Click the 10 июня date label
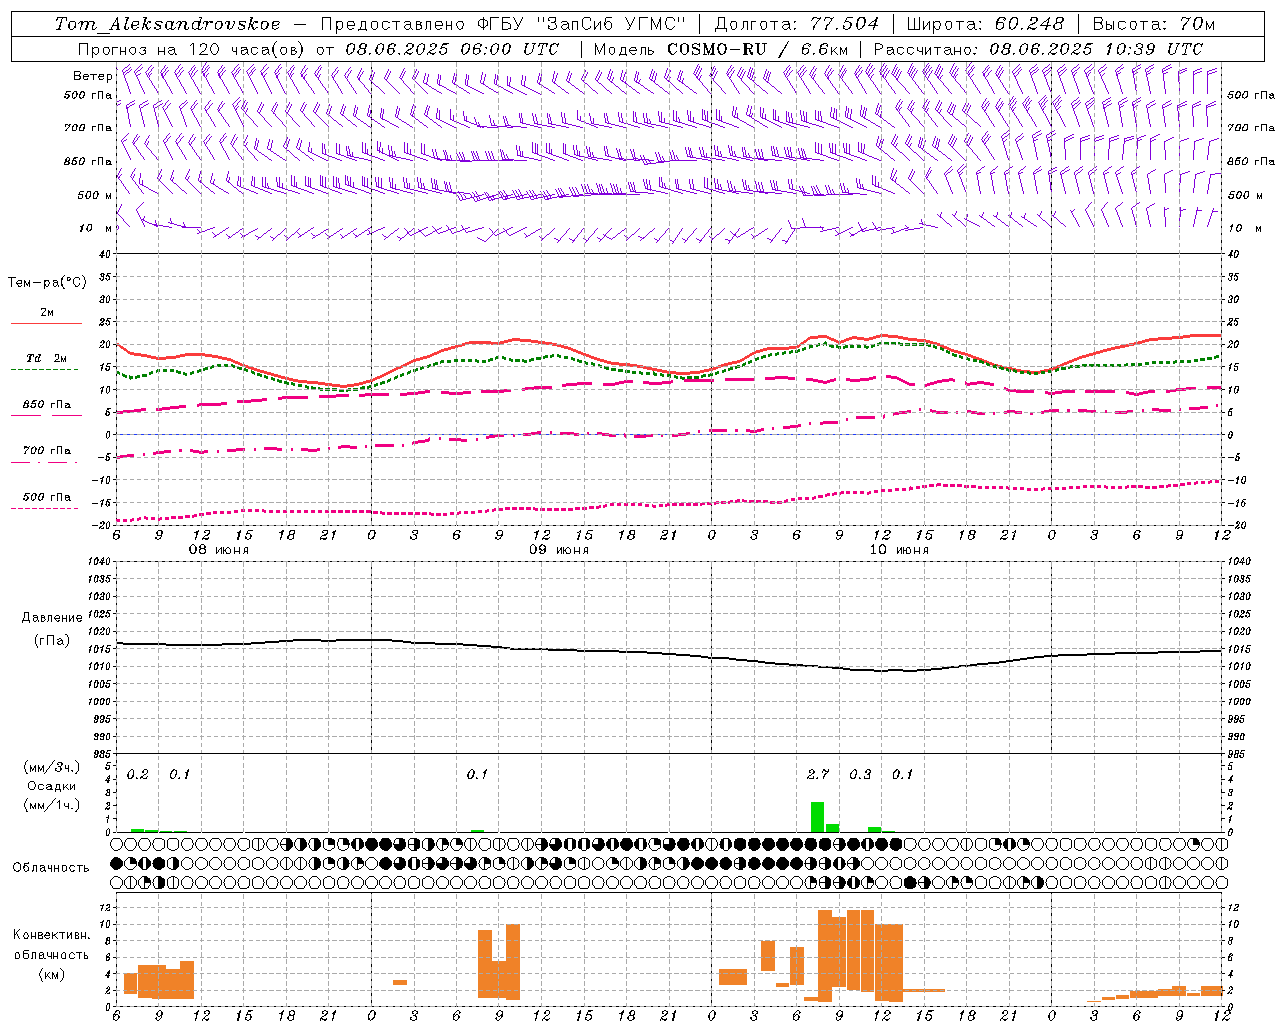 click(x=899, y=550)
